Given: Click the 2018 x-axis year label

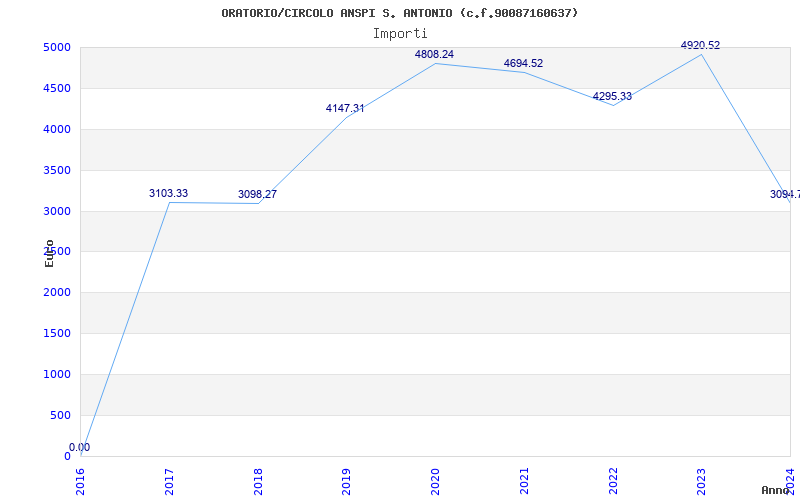Looking at the screenshot, I should pos(258,482).
